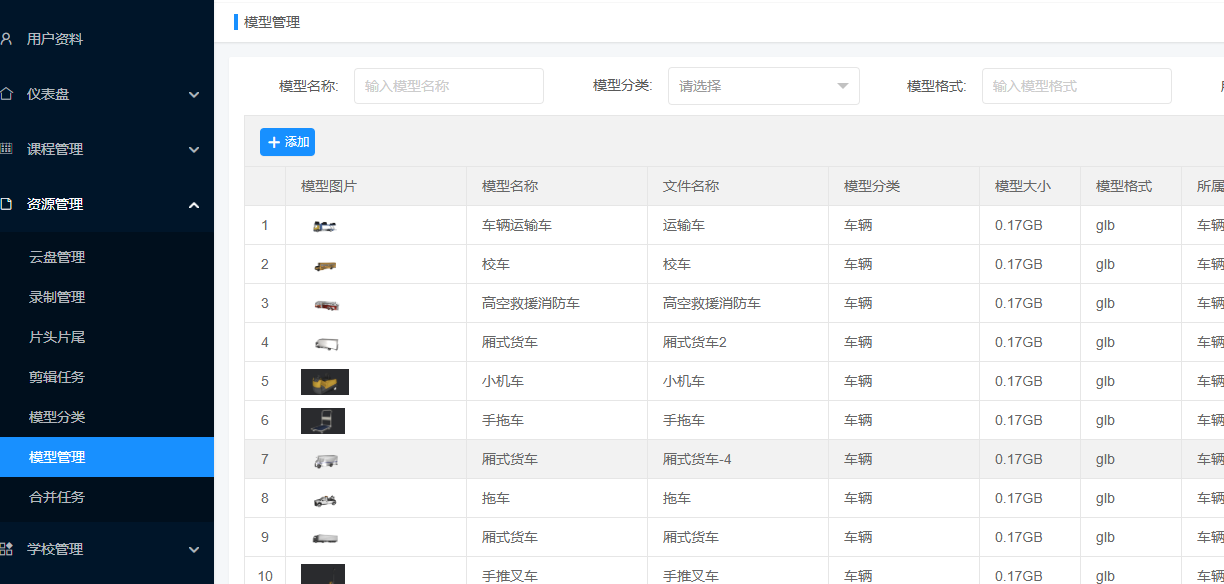This screenshot has width=1224, height=584.
Task: Expand the 课程管理 sidebar menu
Action: [194, 150]
